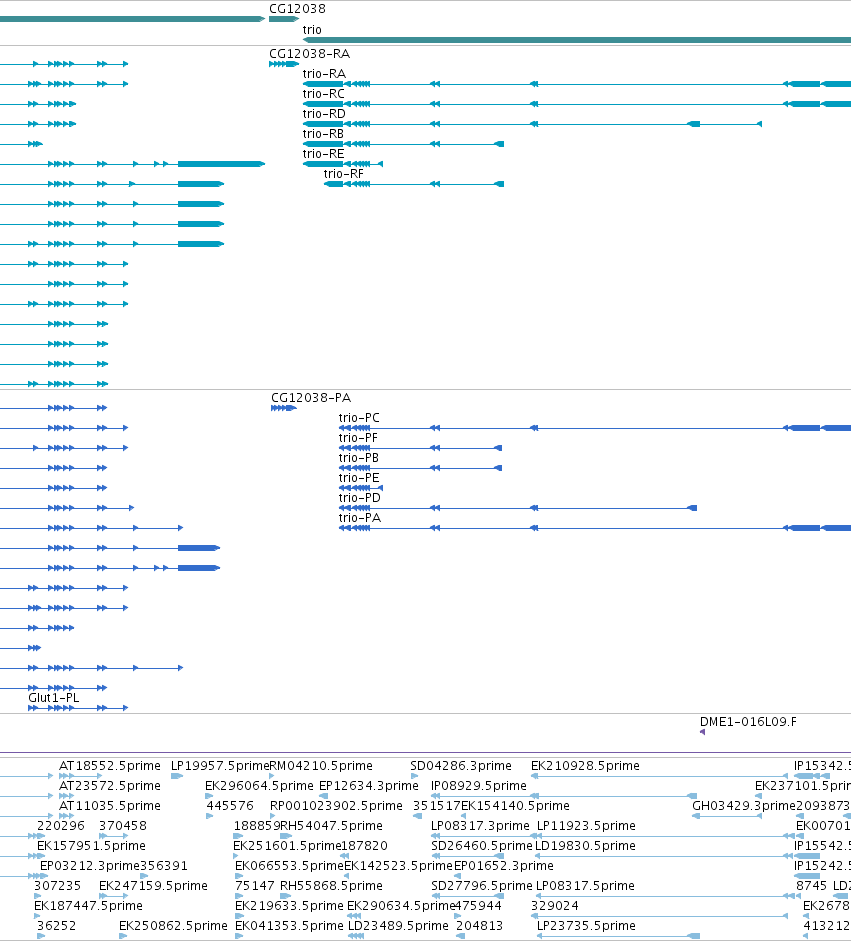The width and height of the screenshot is (851, 941).
Task: Select the 445576 alignment label
Action: pos(230,805)
